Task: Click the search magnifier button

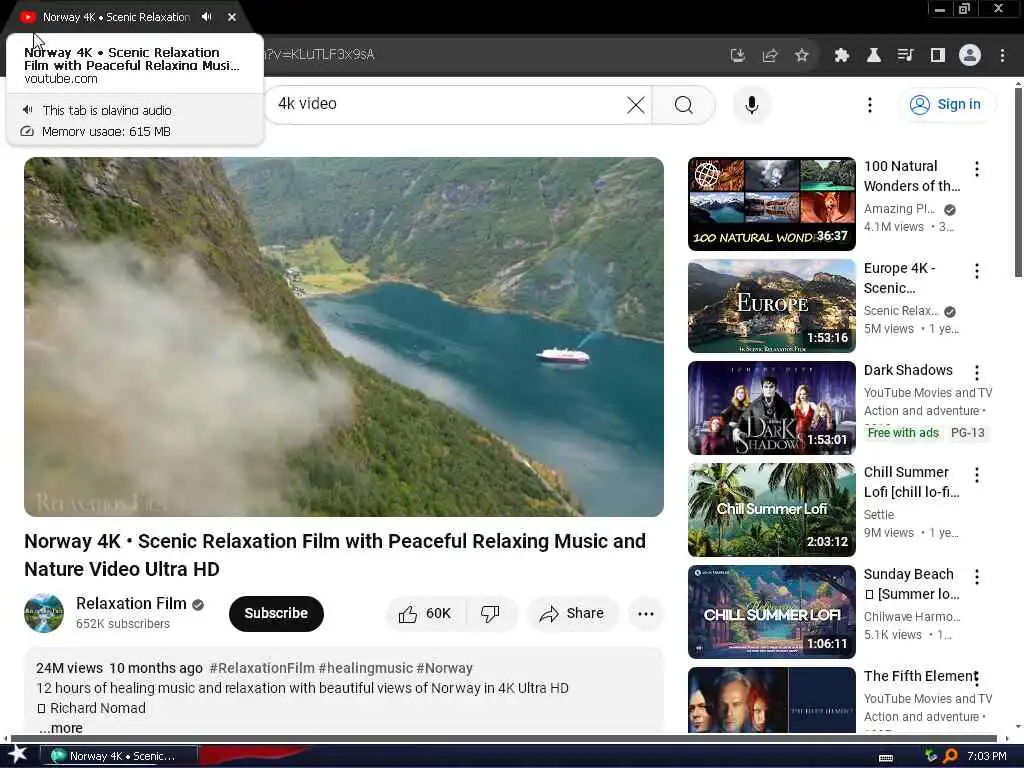Action: (x=684, y=104)
